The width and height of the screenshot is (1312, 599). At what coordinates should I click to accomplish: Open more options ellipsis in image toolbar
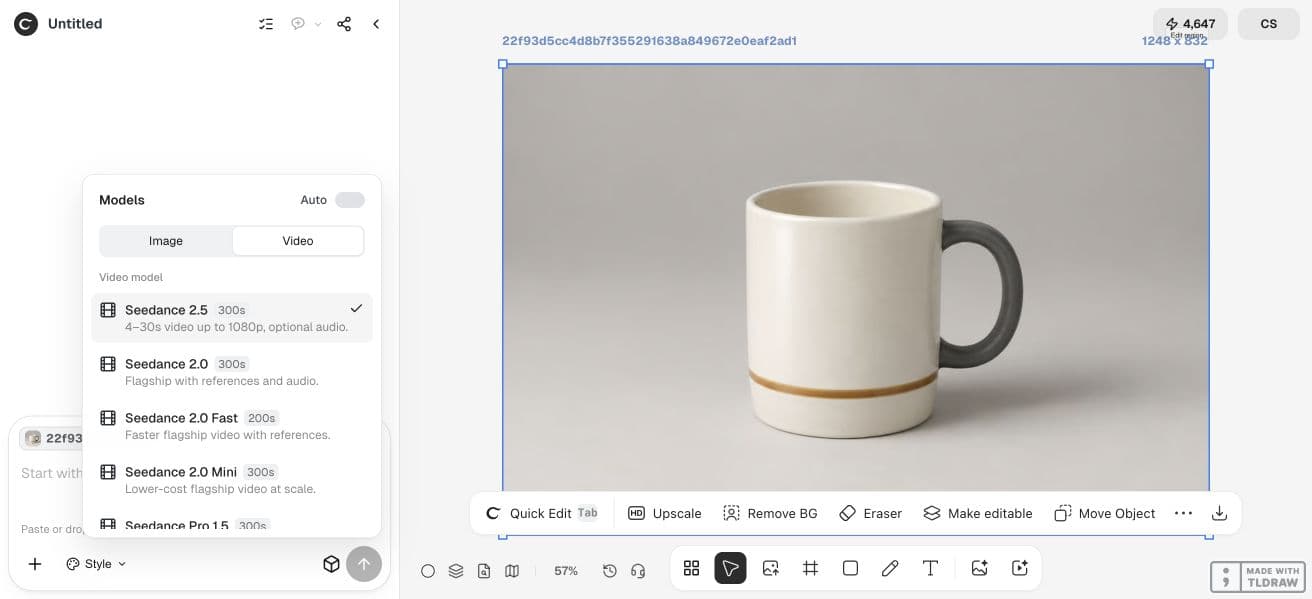coord(1183,513)
